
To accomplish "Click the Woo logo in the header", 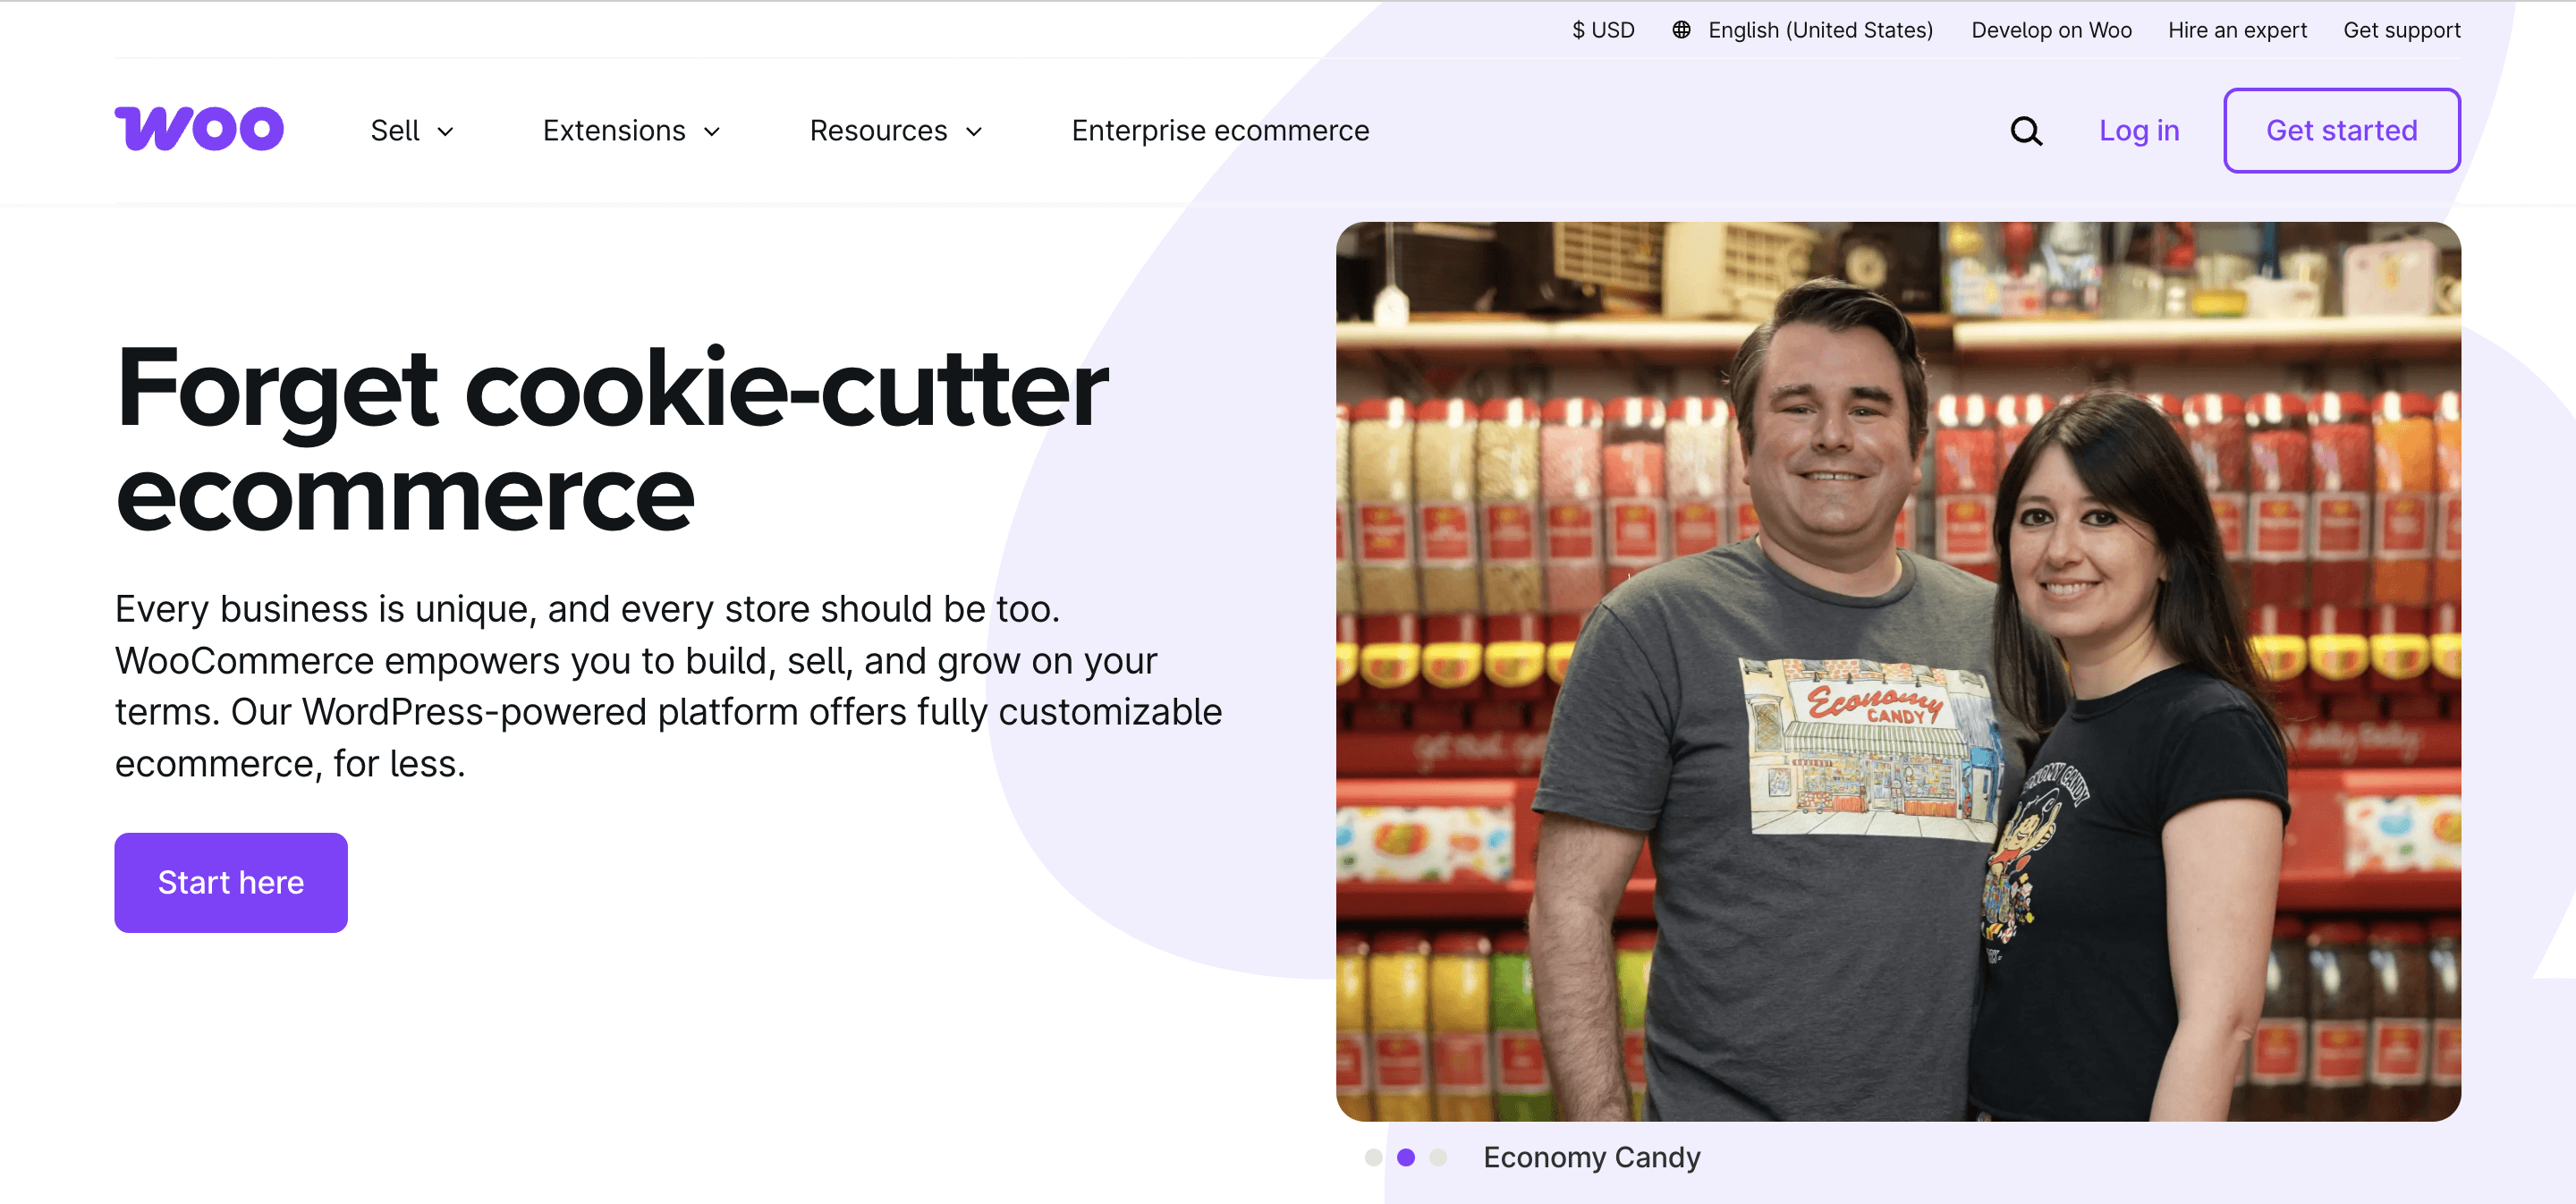I will tap(196, 130).
